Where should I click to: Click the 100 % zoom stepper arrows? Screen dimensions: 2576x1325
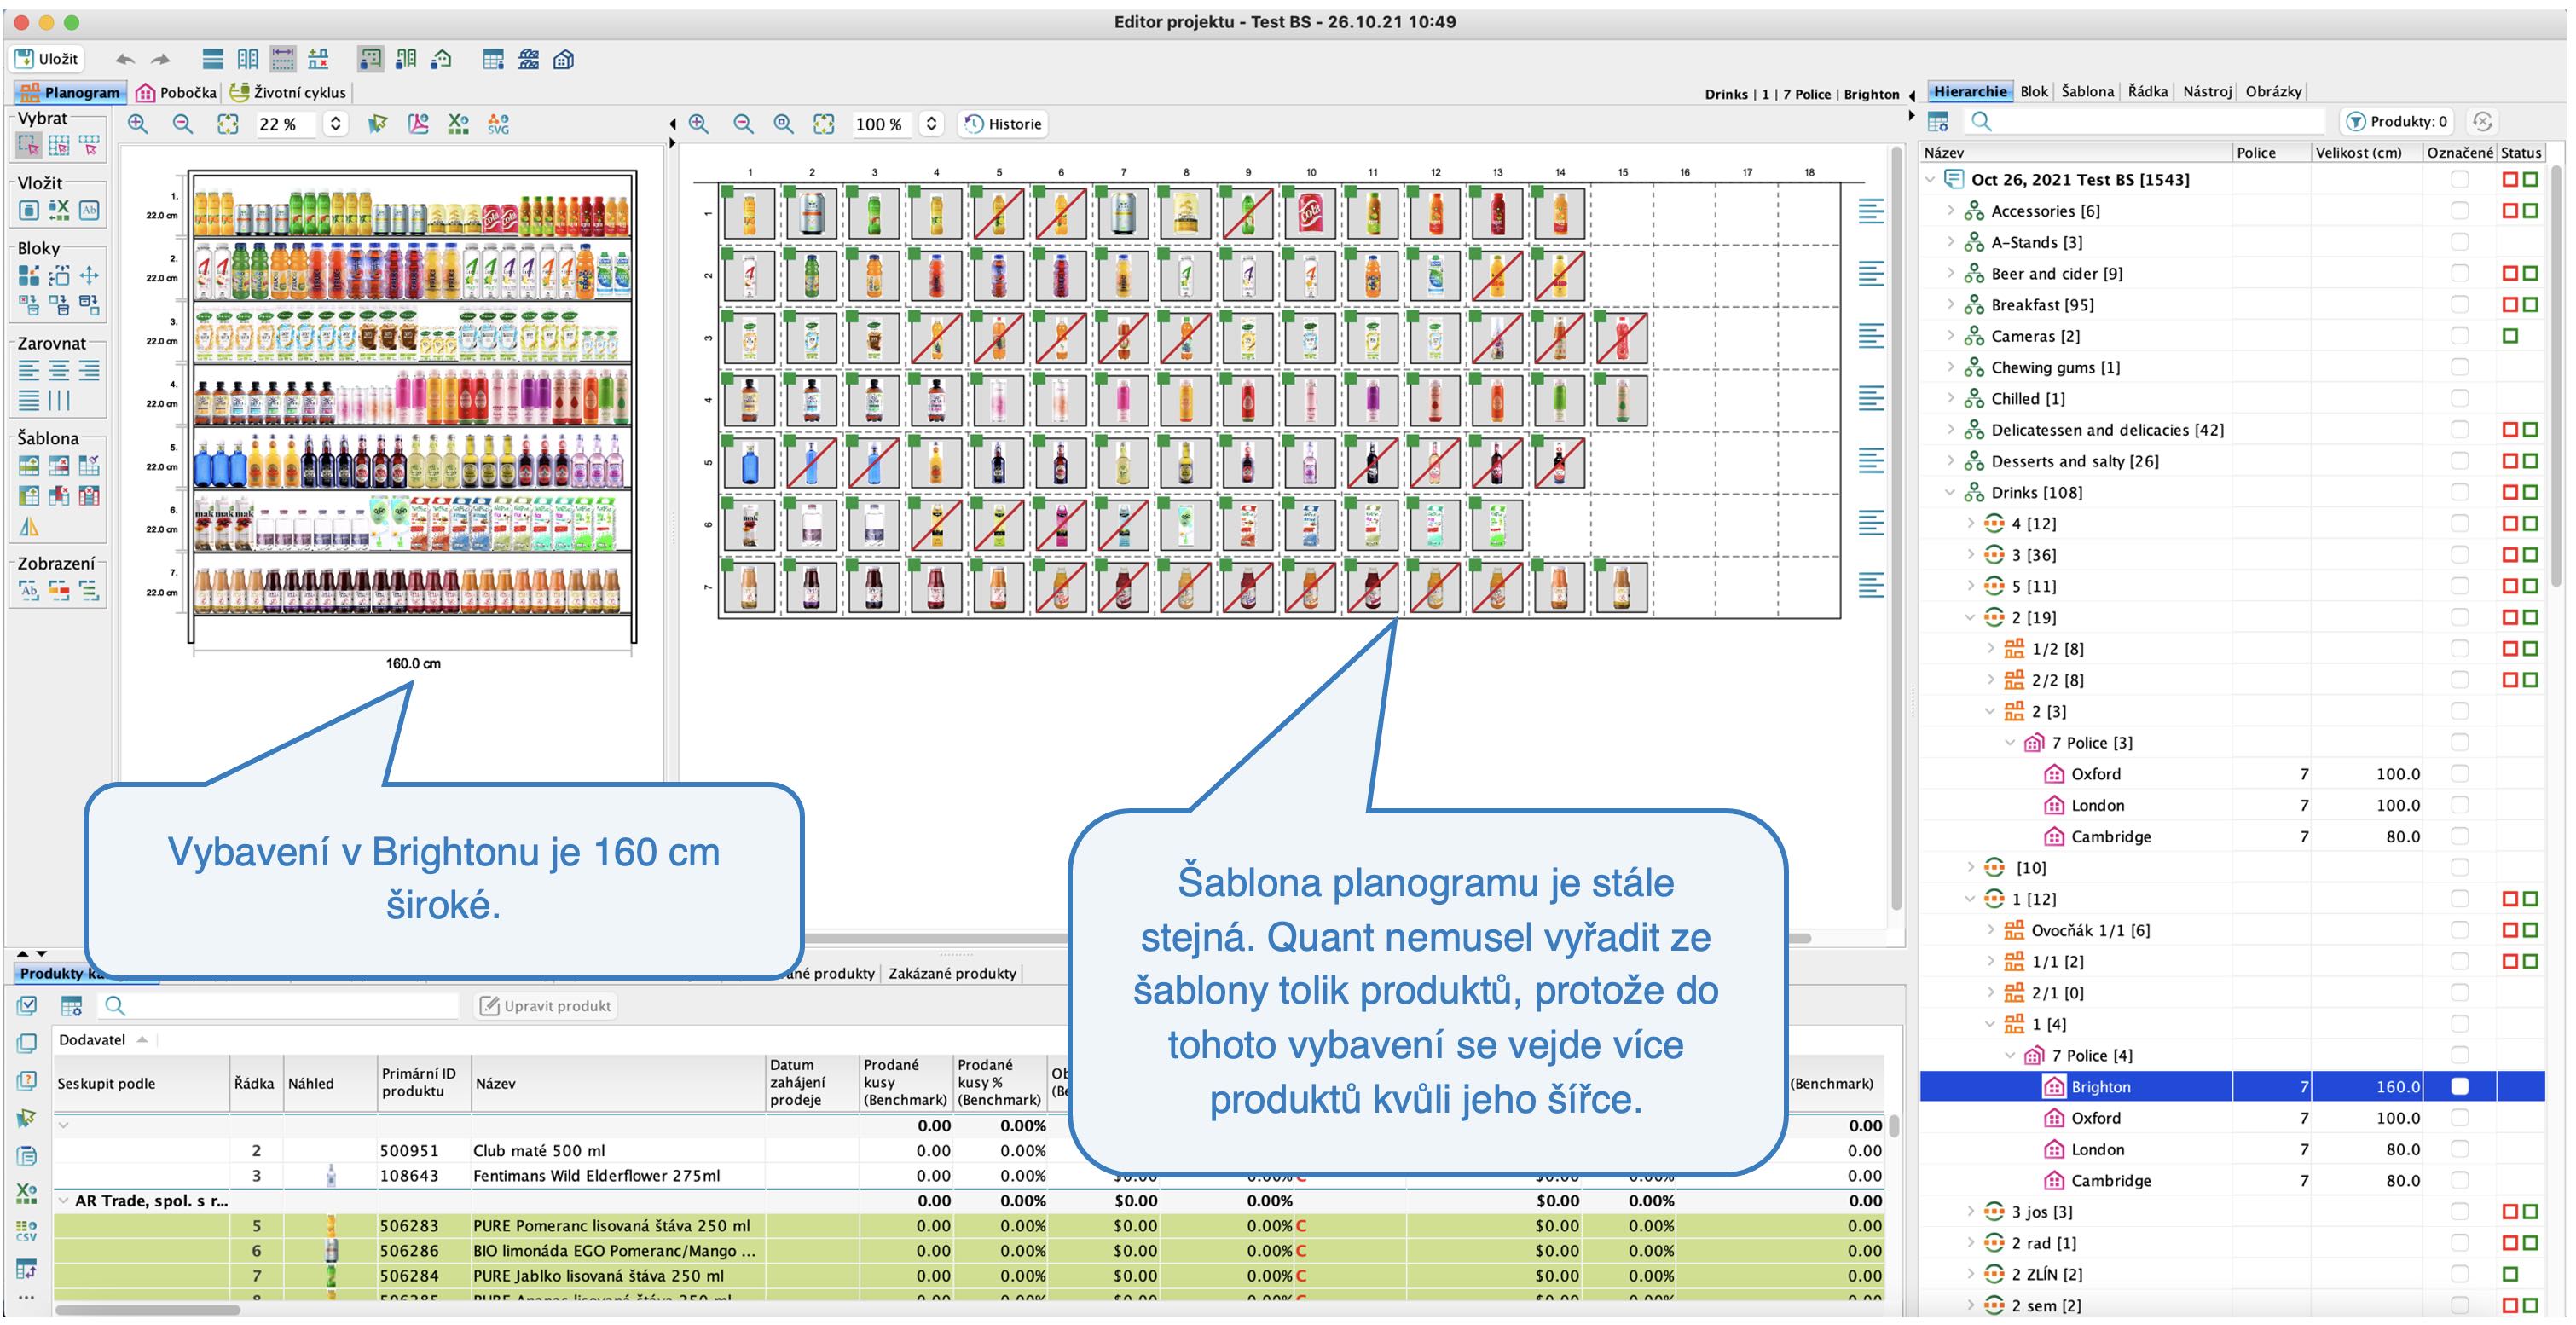[931, 124]
